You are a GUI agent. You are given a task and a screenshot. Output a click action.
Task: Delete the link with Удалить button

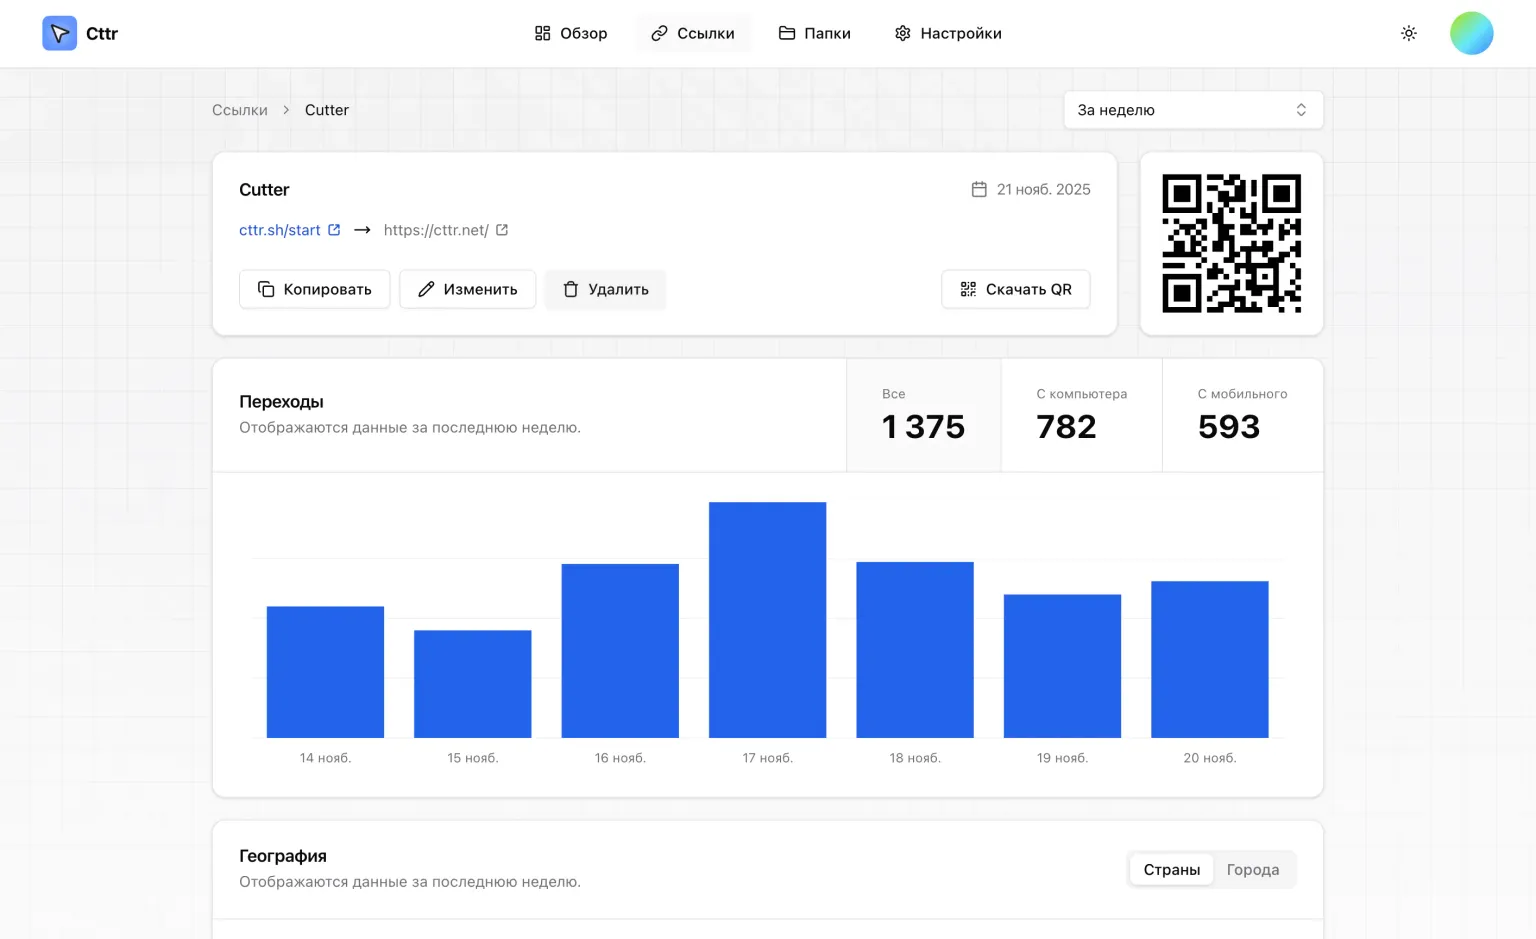click(605, 289)
